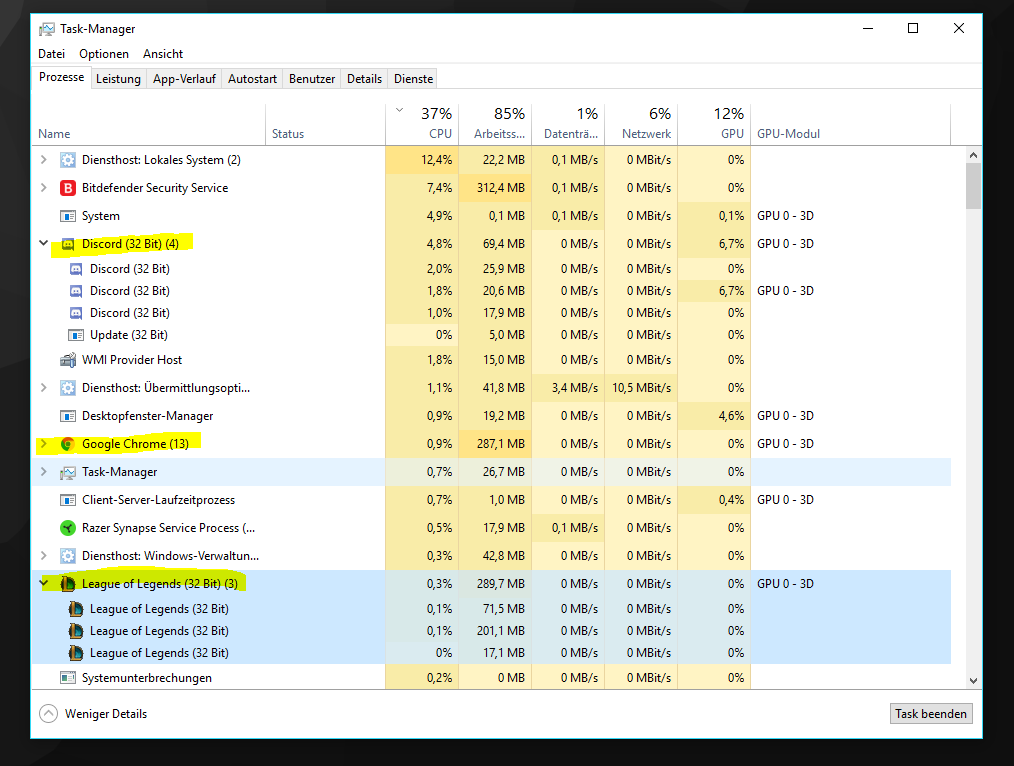The width and height of the screenshot is (1014, 766).
Task: Click the League of Legends child icon 71,5 MB
Action: point(76,609)
